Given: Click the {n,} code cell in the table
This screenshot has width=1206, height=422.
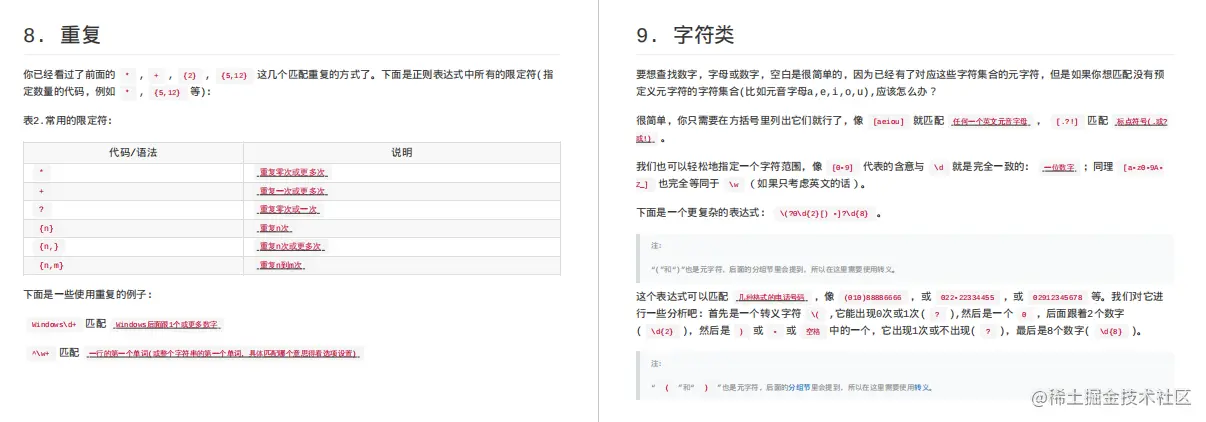Looking at the screenshot, I should pos(48,247).
